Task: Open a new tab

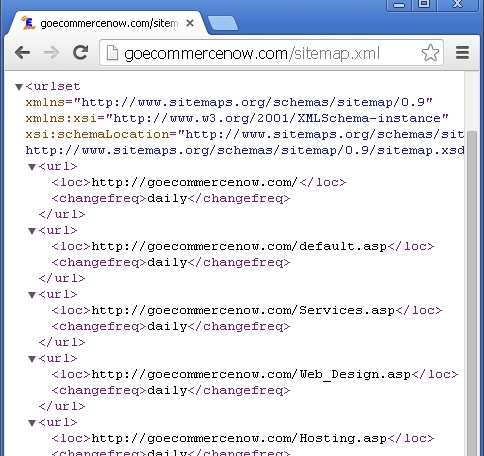Action: (x=223, y=23)
